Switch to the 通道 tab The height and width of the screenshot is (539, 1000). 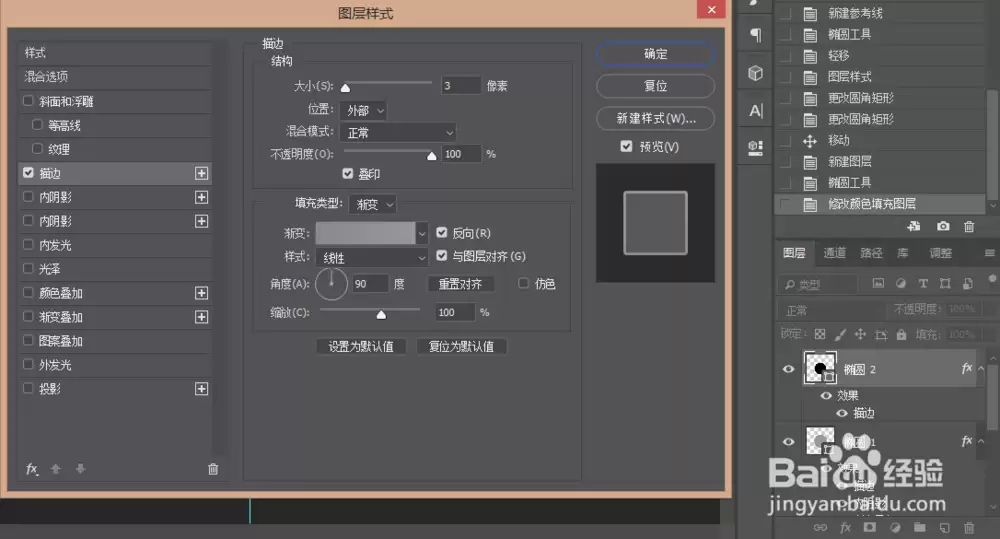click(834, 253)
